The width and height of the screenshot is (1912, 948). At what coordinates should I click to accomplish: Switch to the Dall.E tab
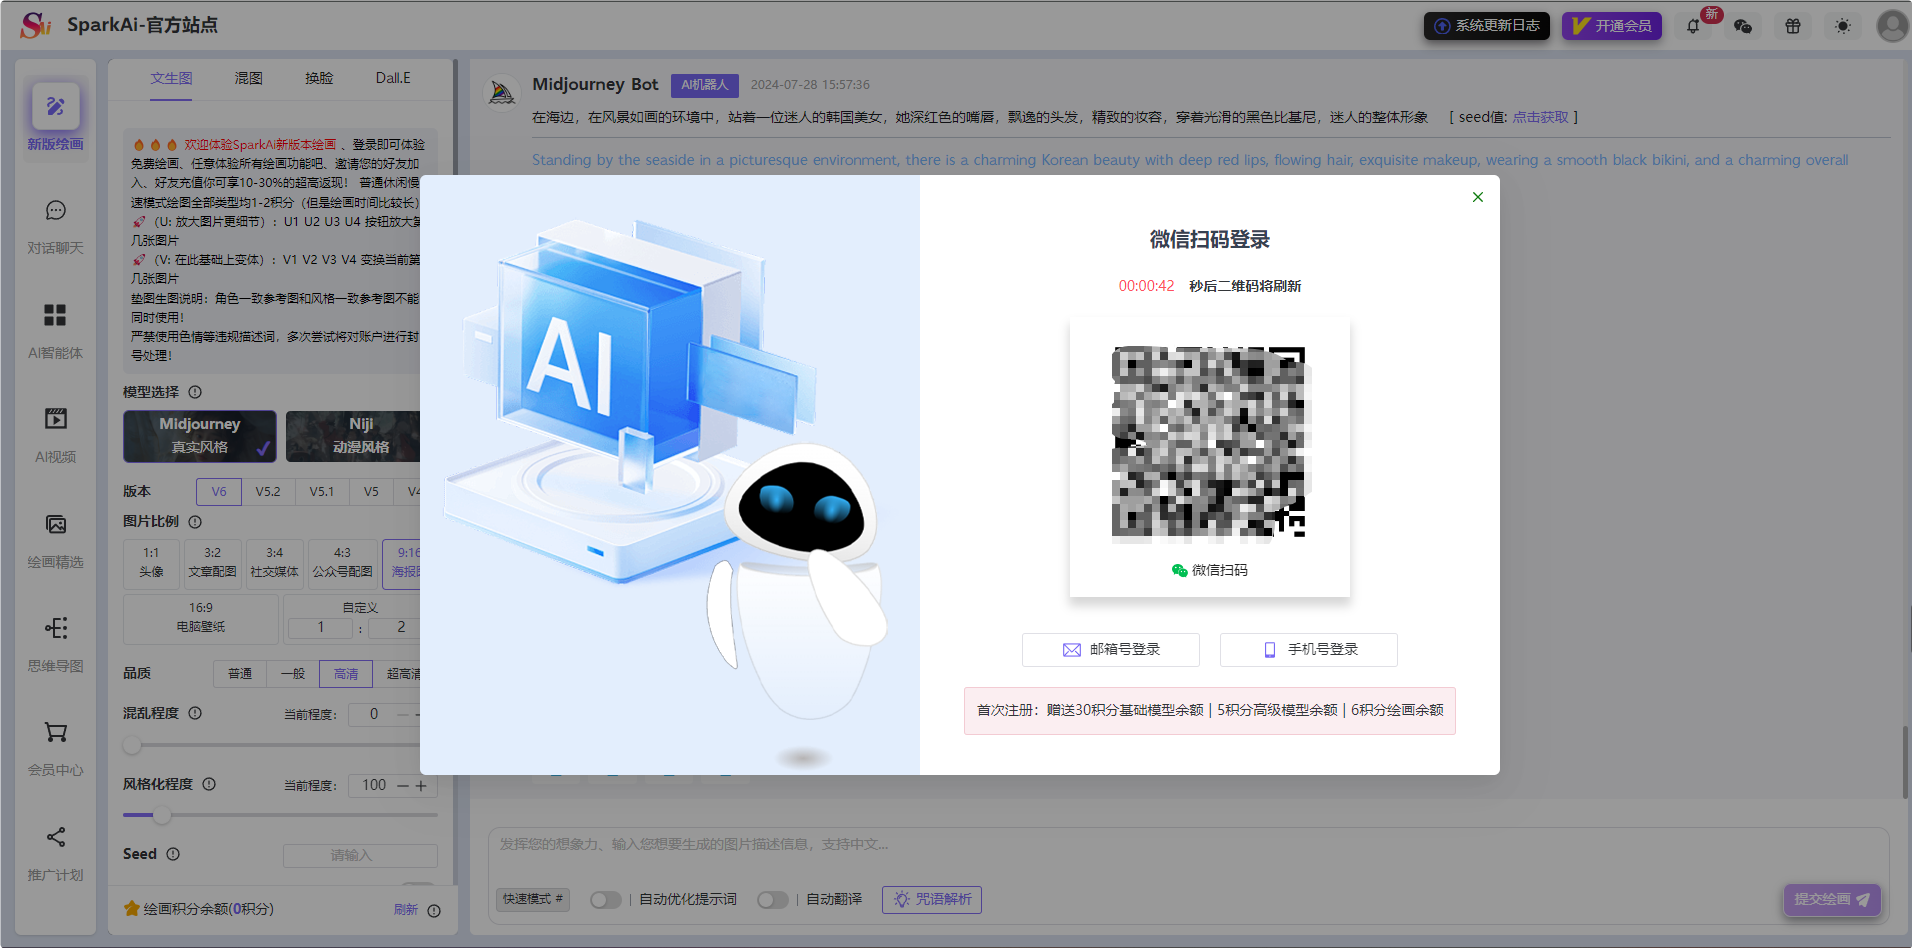click(393, 78)
